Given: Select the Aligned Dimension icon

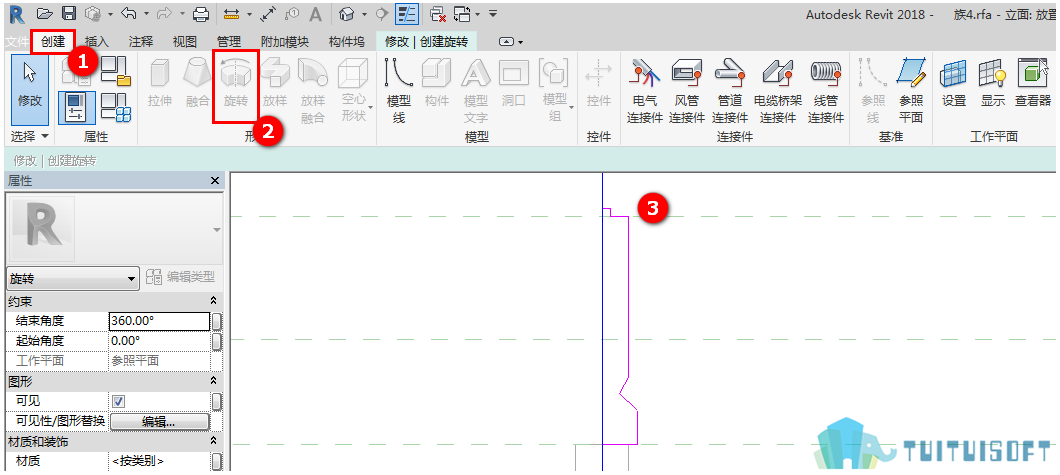Looking at the screenshot, I should click(x=268, y=13).
